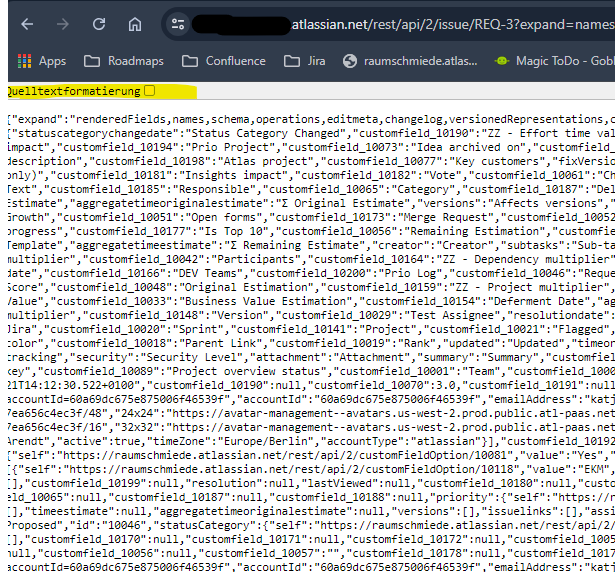The width and height of the screenshot is (615, 572).
Task: Click "Insights impact" in the JSON
Action: (x=233, y=175)
